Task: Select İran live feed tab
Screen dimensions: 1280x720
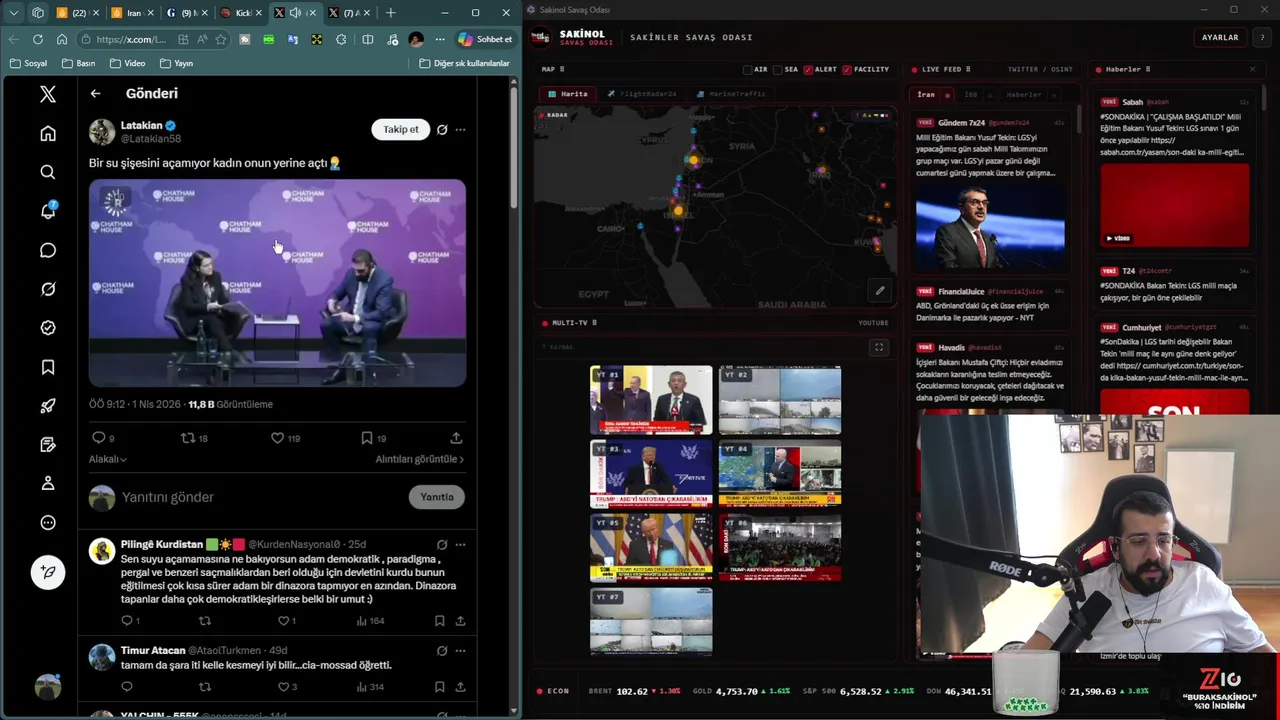Action: pyautogui.click(x=926, y=95)
